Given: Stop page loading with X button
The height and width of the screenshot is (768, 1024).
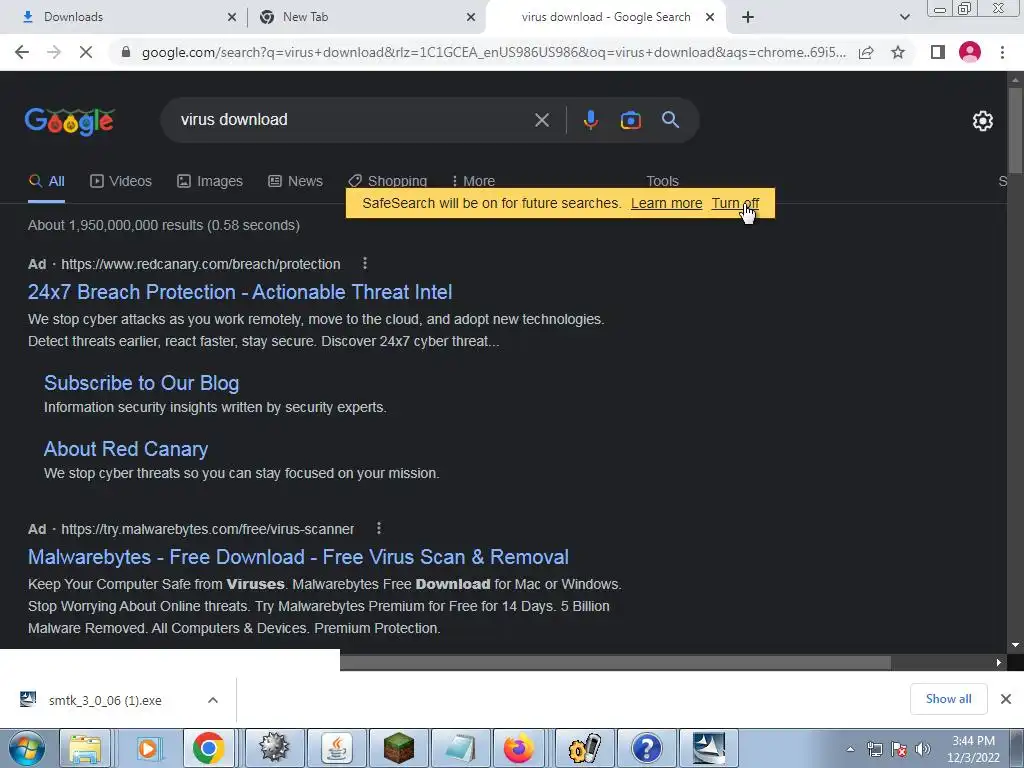Looking at the screenshot, I should [86, 52].
